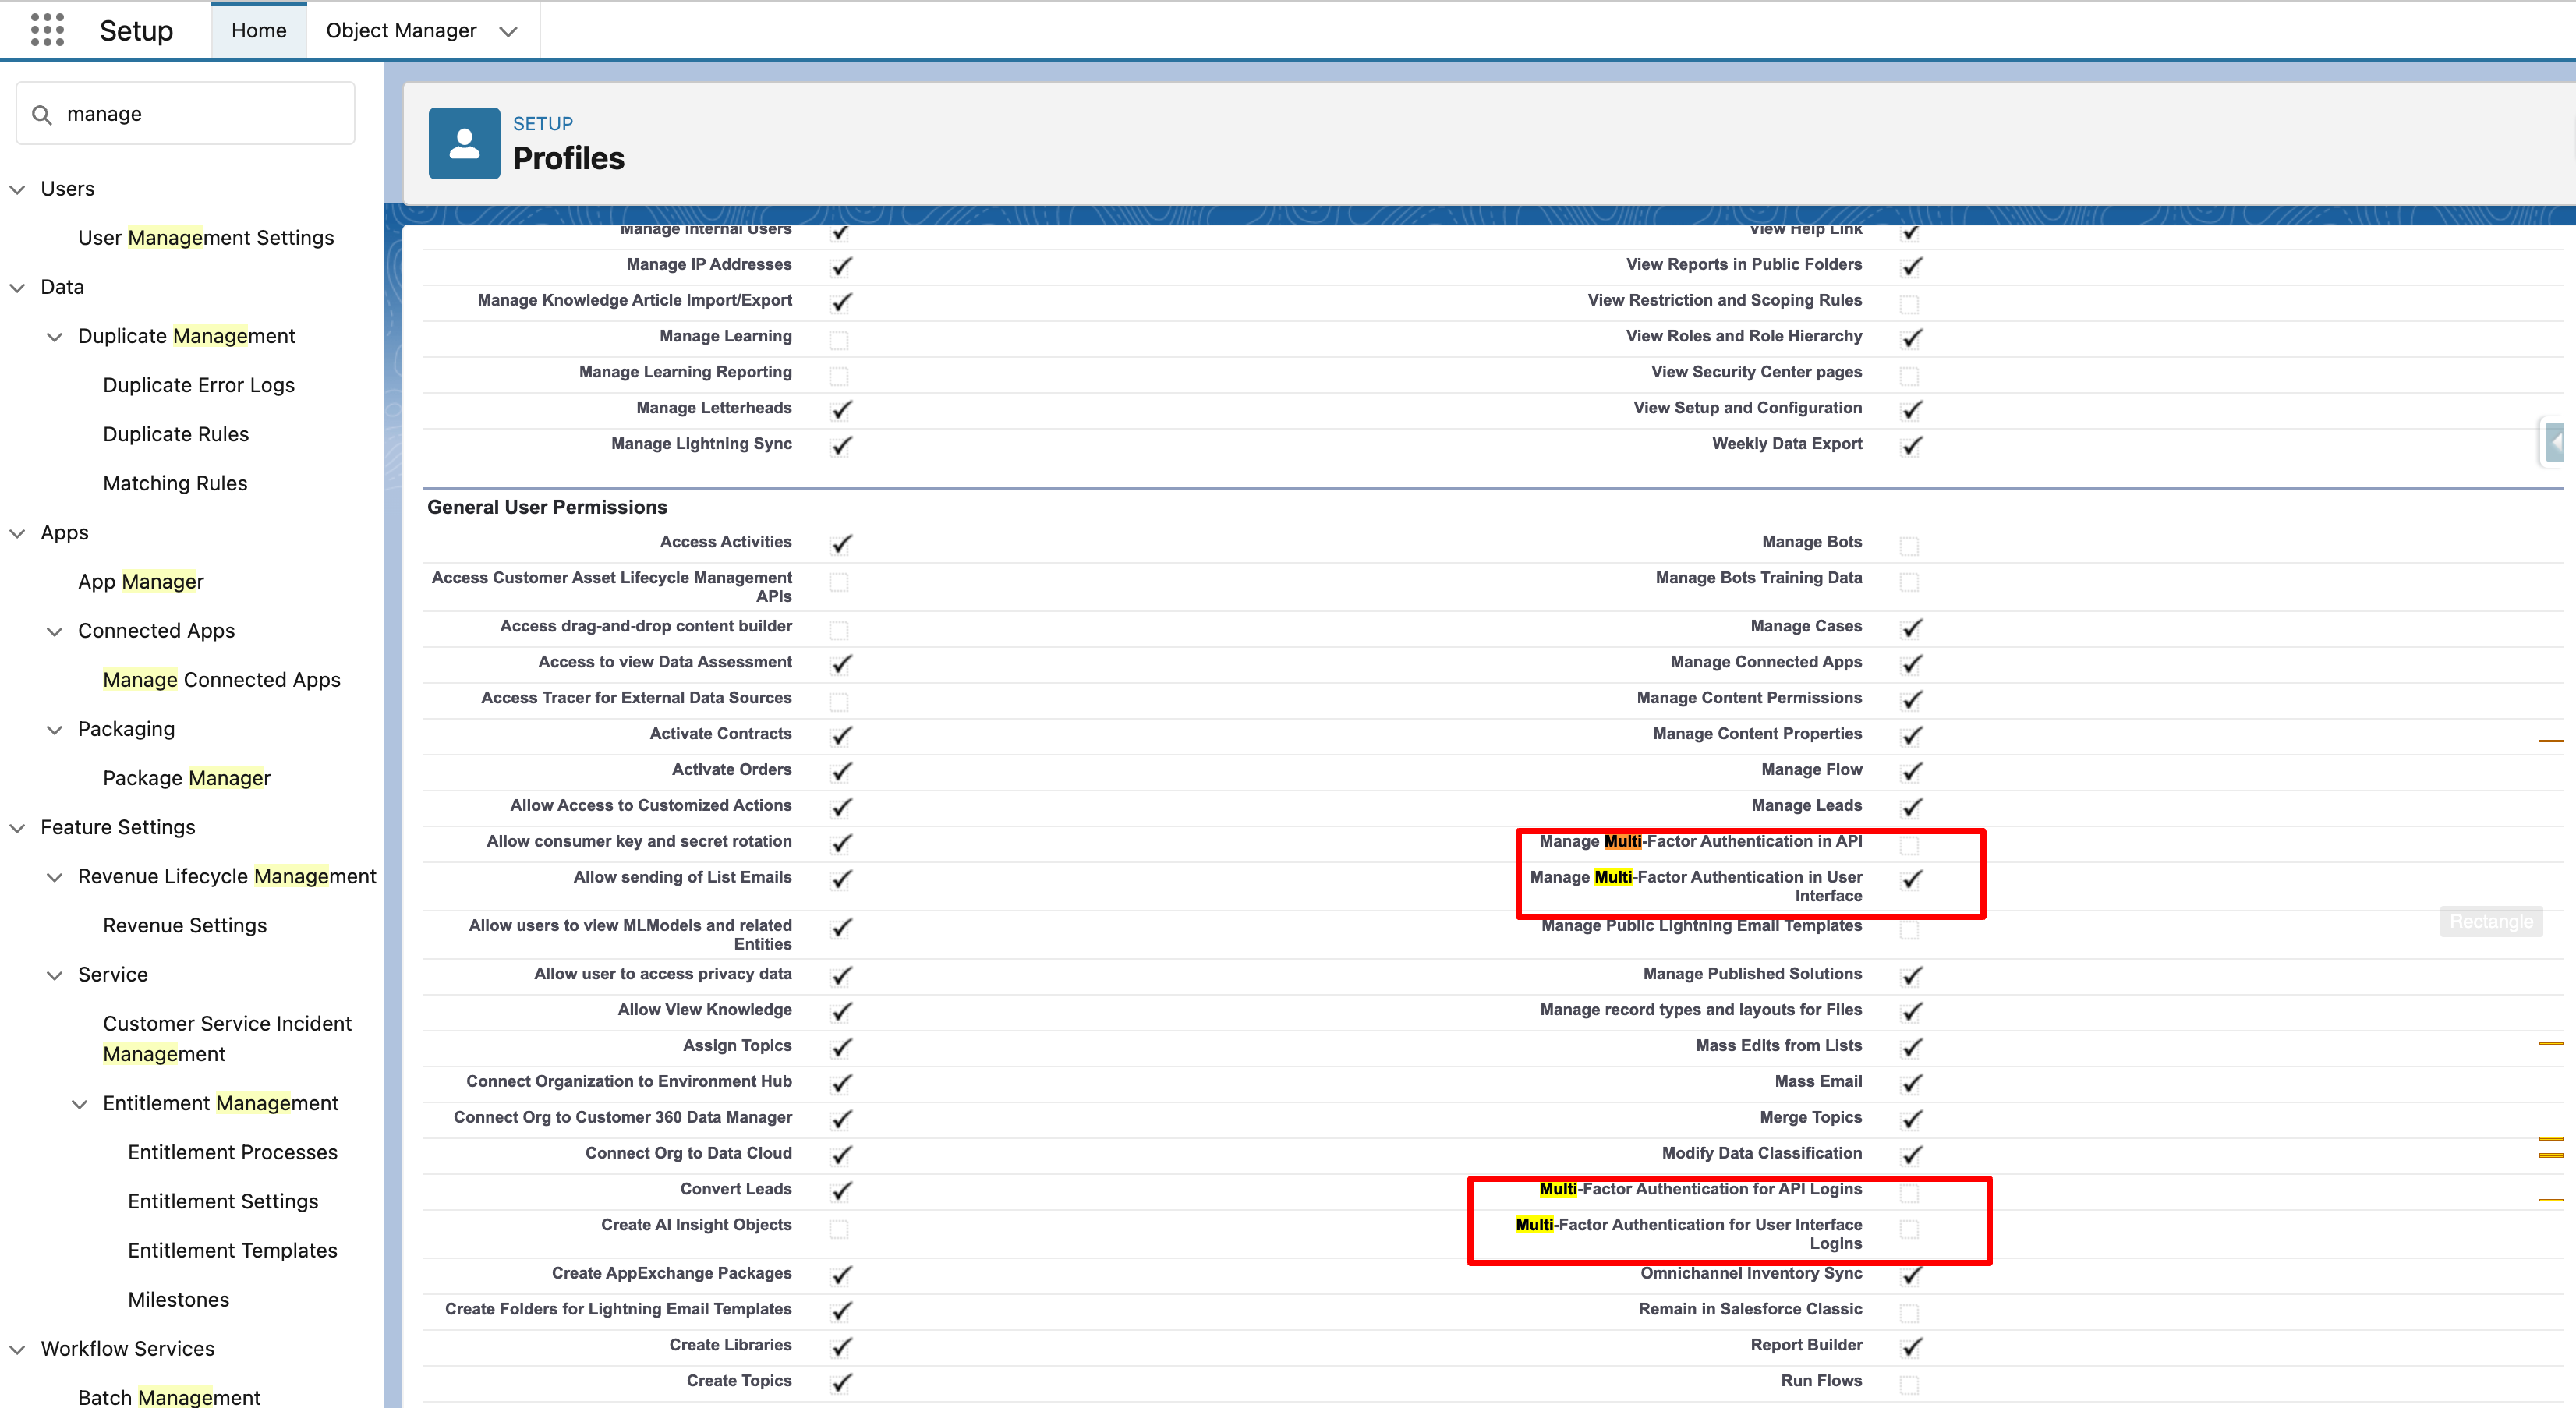Open the Object Manager dropdown arrow
The width and height of the screenshot is (2576, 1408).
508,31
